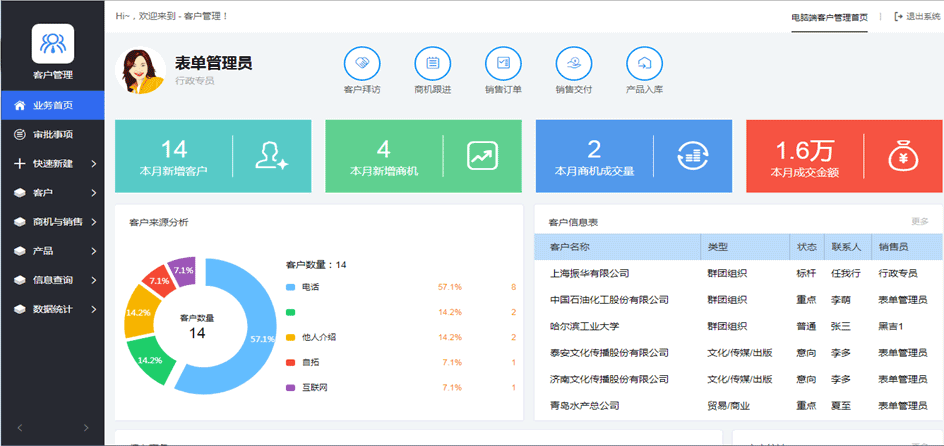This screenshot has height=446, width=944.
Task: Click the trend chart icon on 本月新增商机 card
Action: point(482,155)
